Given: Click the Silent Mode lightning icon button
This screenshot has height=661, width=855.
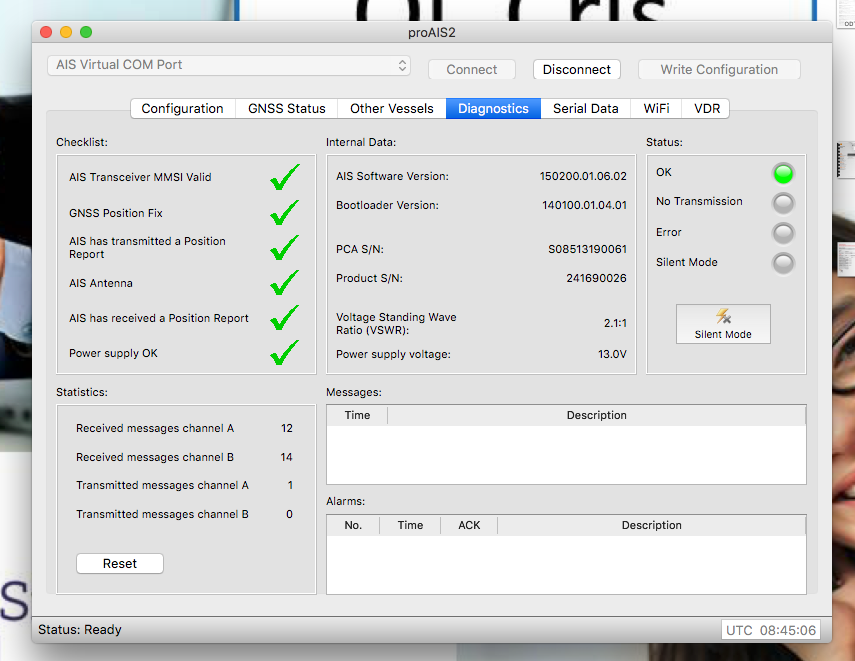Looking at the screenshot, I should click(x=723, y=324).
